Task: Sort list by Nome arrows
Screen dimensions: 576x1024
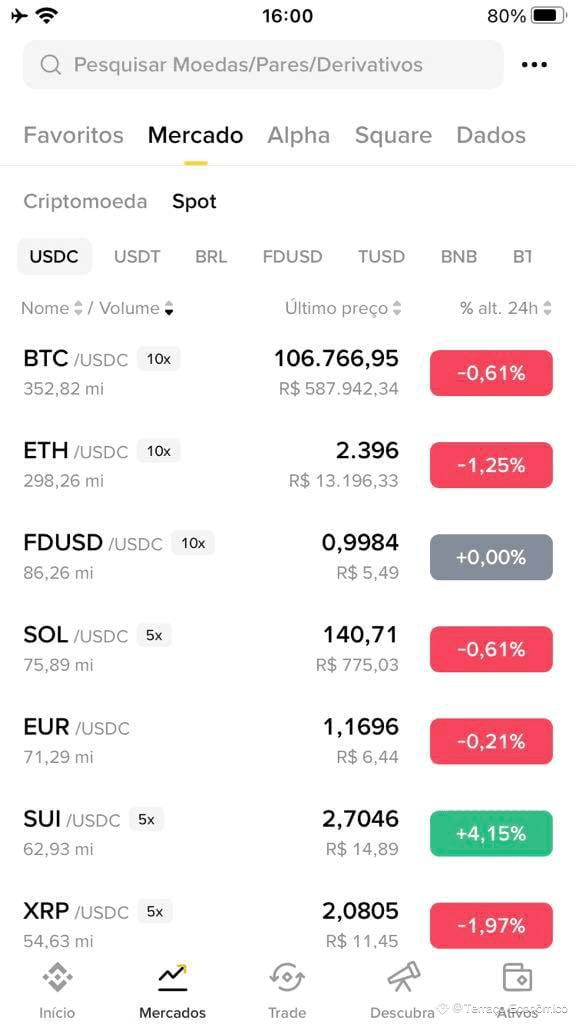Action: point(78,308)
